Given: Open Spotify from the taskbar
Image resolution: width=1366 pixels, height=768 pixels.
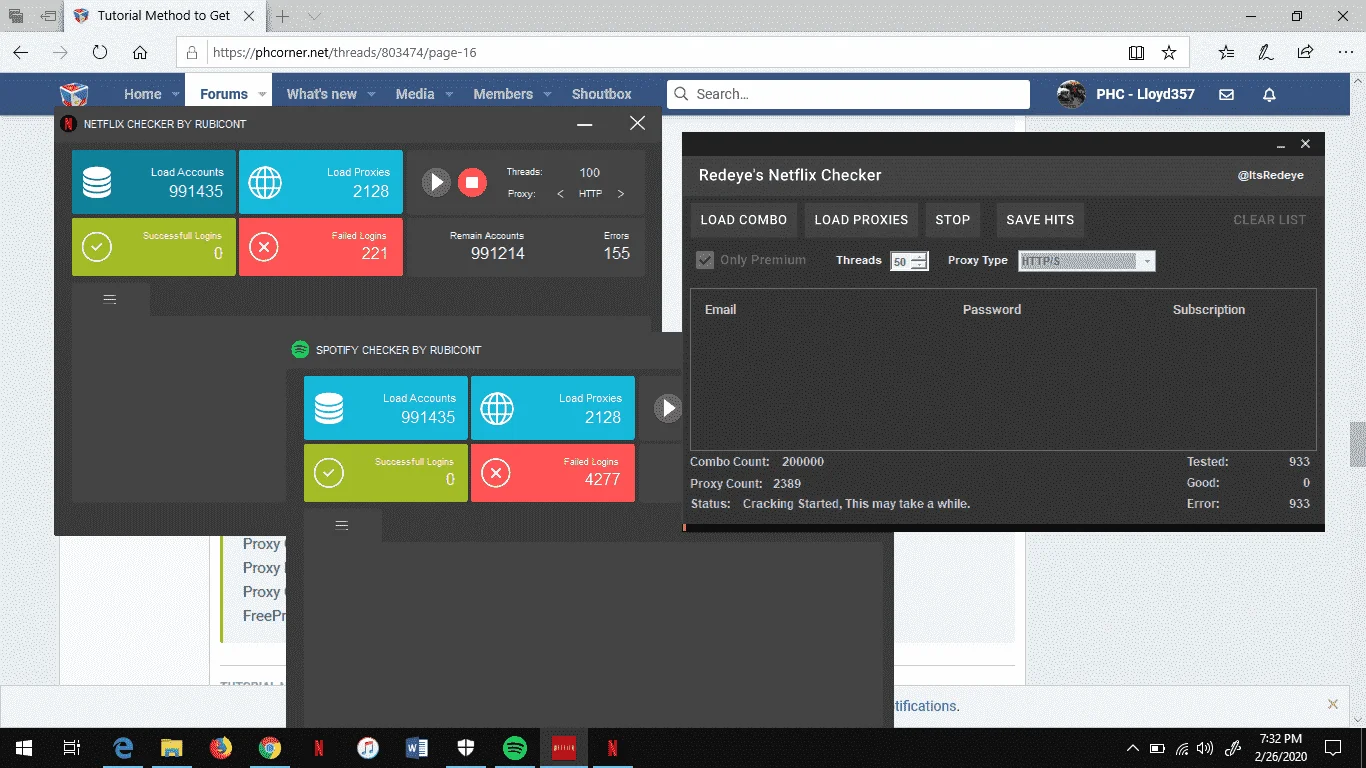Looking at the screenshot, I should (515, 747).
